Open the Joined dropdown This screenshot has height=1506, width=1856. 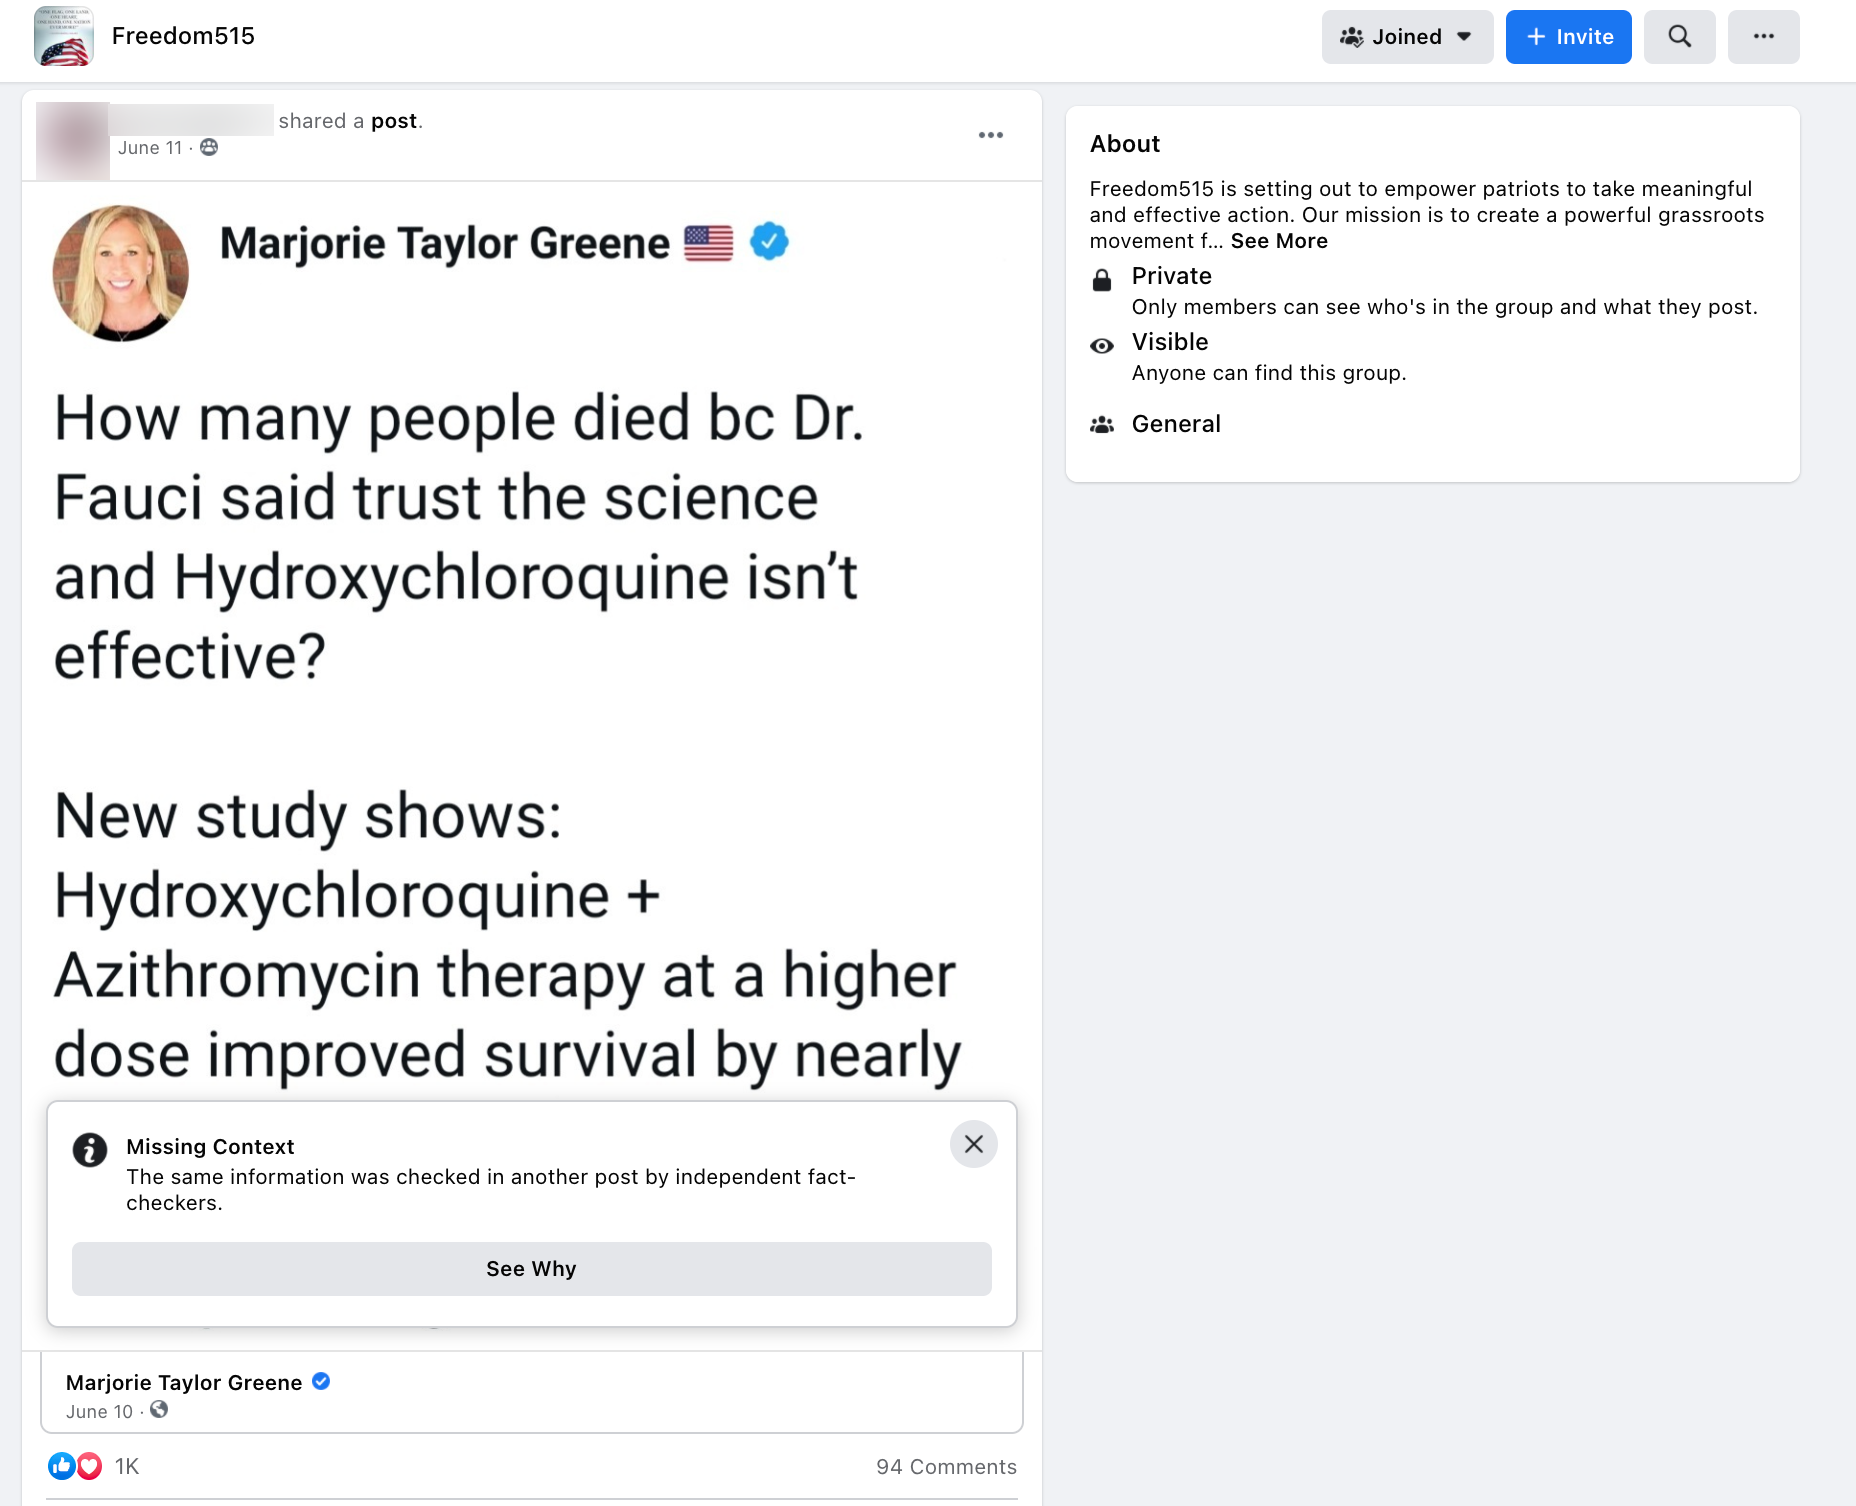tap(1406, 36)
